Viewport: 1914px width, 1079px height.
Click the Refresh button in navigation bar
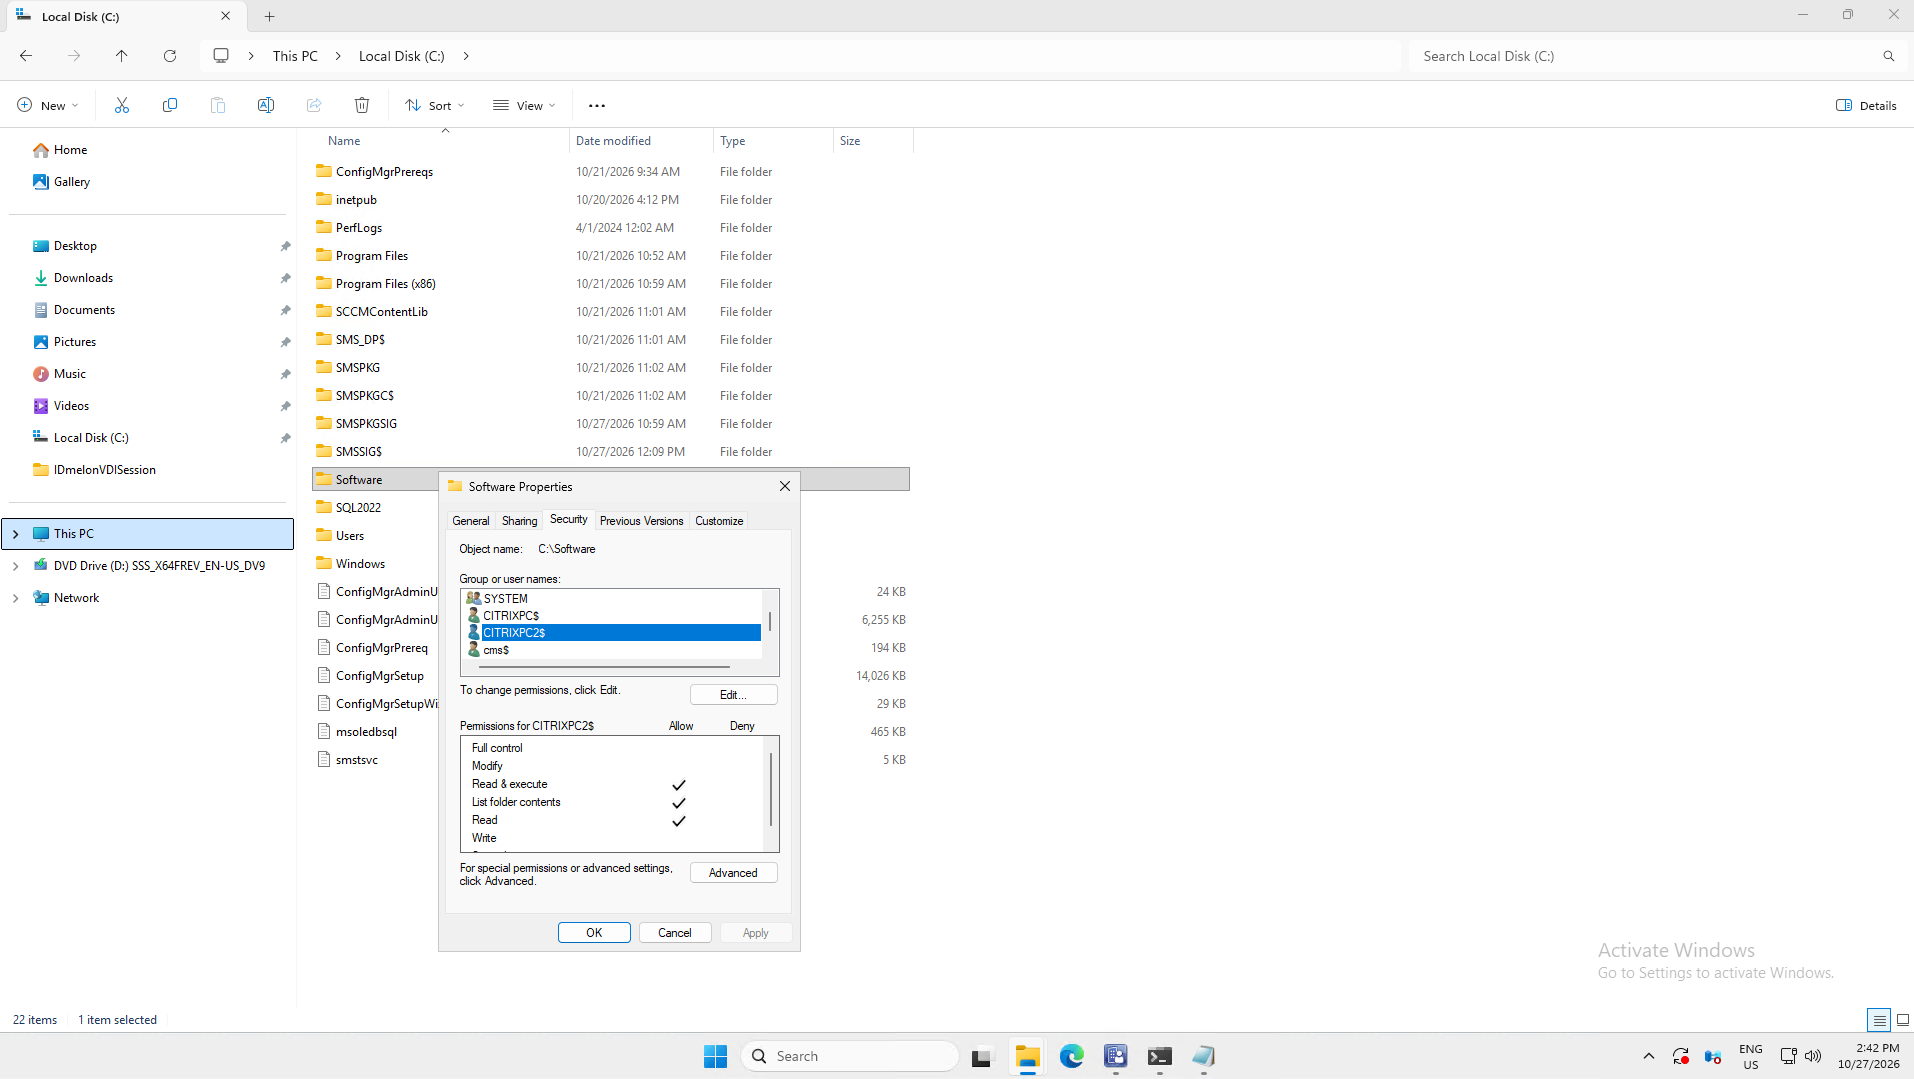(170, 56)
